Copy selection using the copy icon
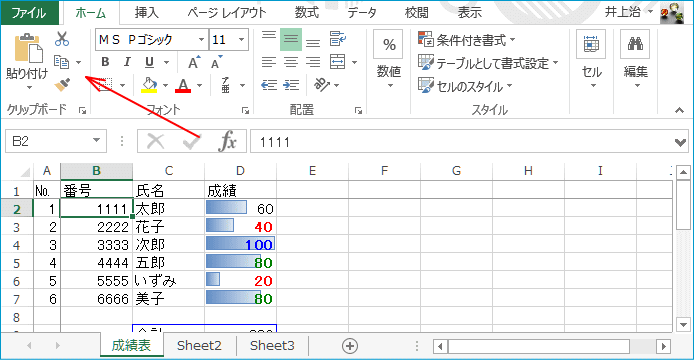The width and height of the screenshot is (694, 360). (x=62, y=62)
